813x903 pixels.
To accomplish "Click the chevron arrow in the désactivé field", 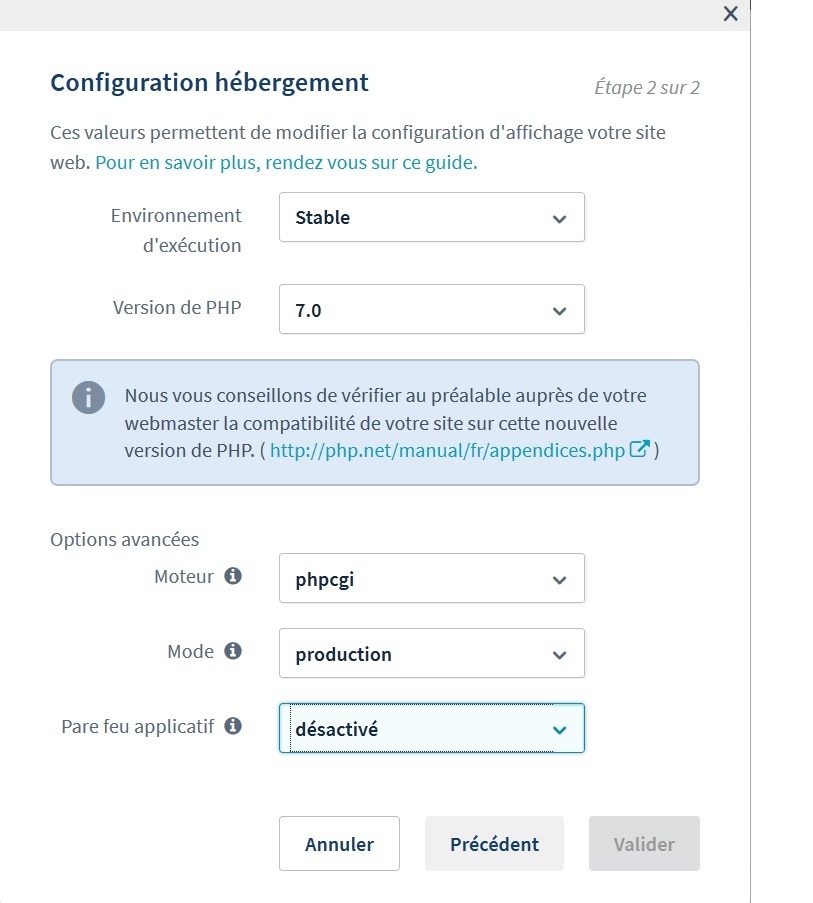I will click(559, 730).
